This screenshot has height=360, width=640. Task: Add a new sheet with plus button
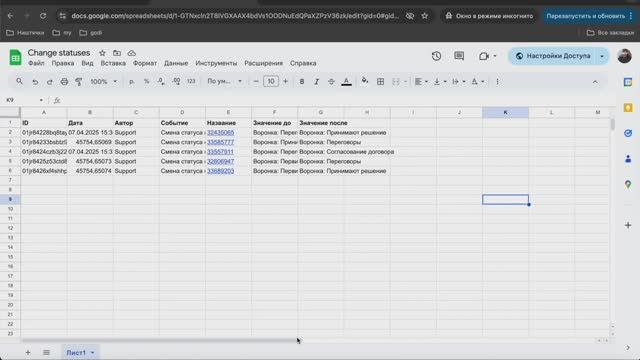[28, 352]
